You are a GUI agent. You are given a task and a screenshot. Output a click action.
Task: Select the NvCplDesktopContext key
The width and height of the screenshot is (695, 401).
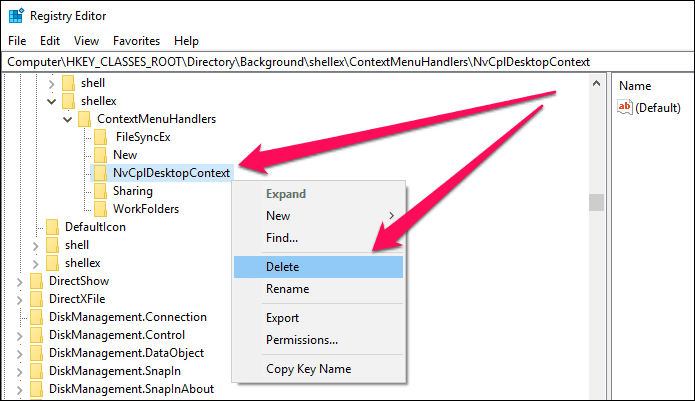(x=171, y=173)
